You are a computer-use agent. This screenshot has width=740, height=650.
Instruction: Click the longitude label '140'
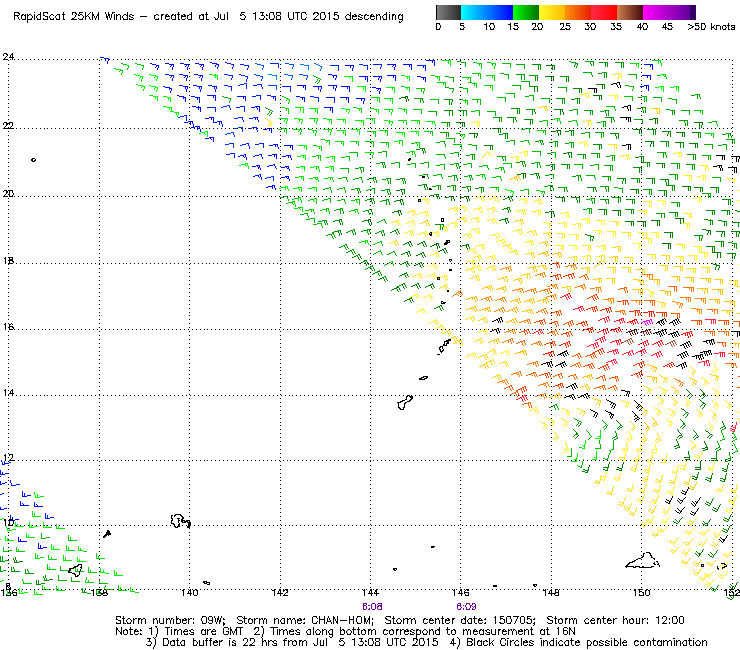pyautogui.click(x=190, y=593)
